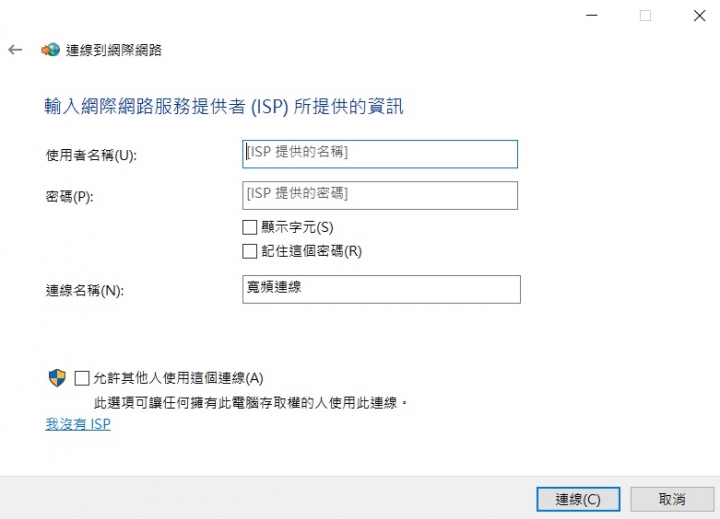
Task: Click into the 密碼 password field
Action: pos(380,196)
